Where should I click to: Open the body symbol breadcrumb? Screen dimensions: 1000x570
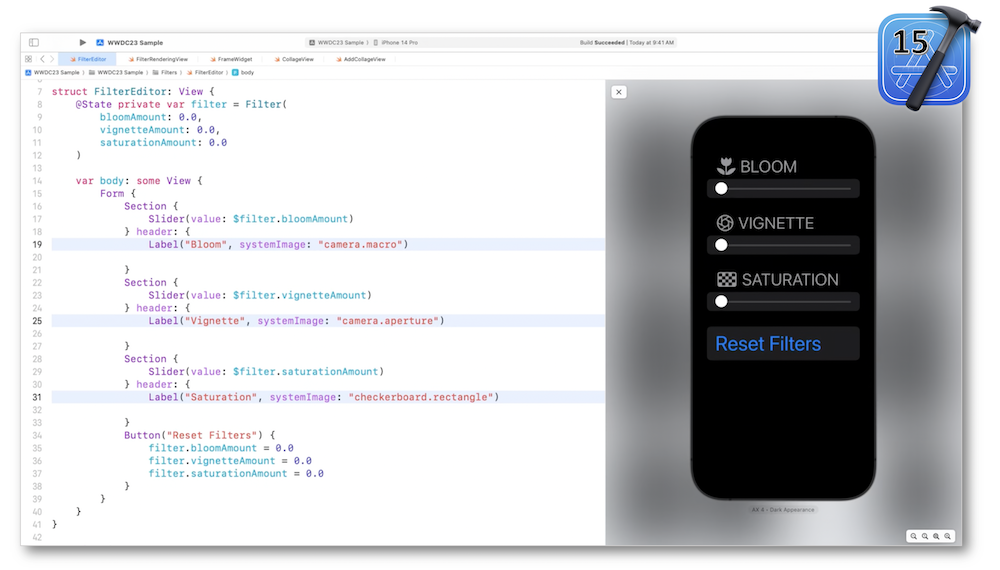243,73
